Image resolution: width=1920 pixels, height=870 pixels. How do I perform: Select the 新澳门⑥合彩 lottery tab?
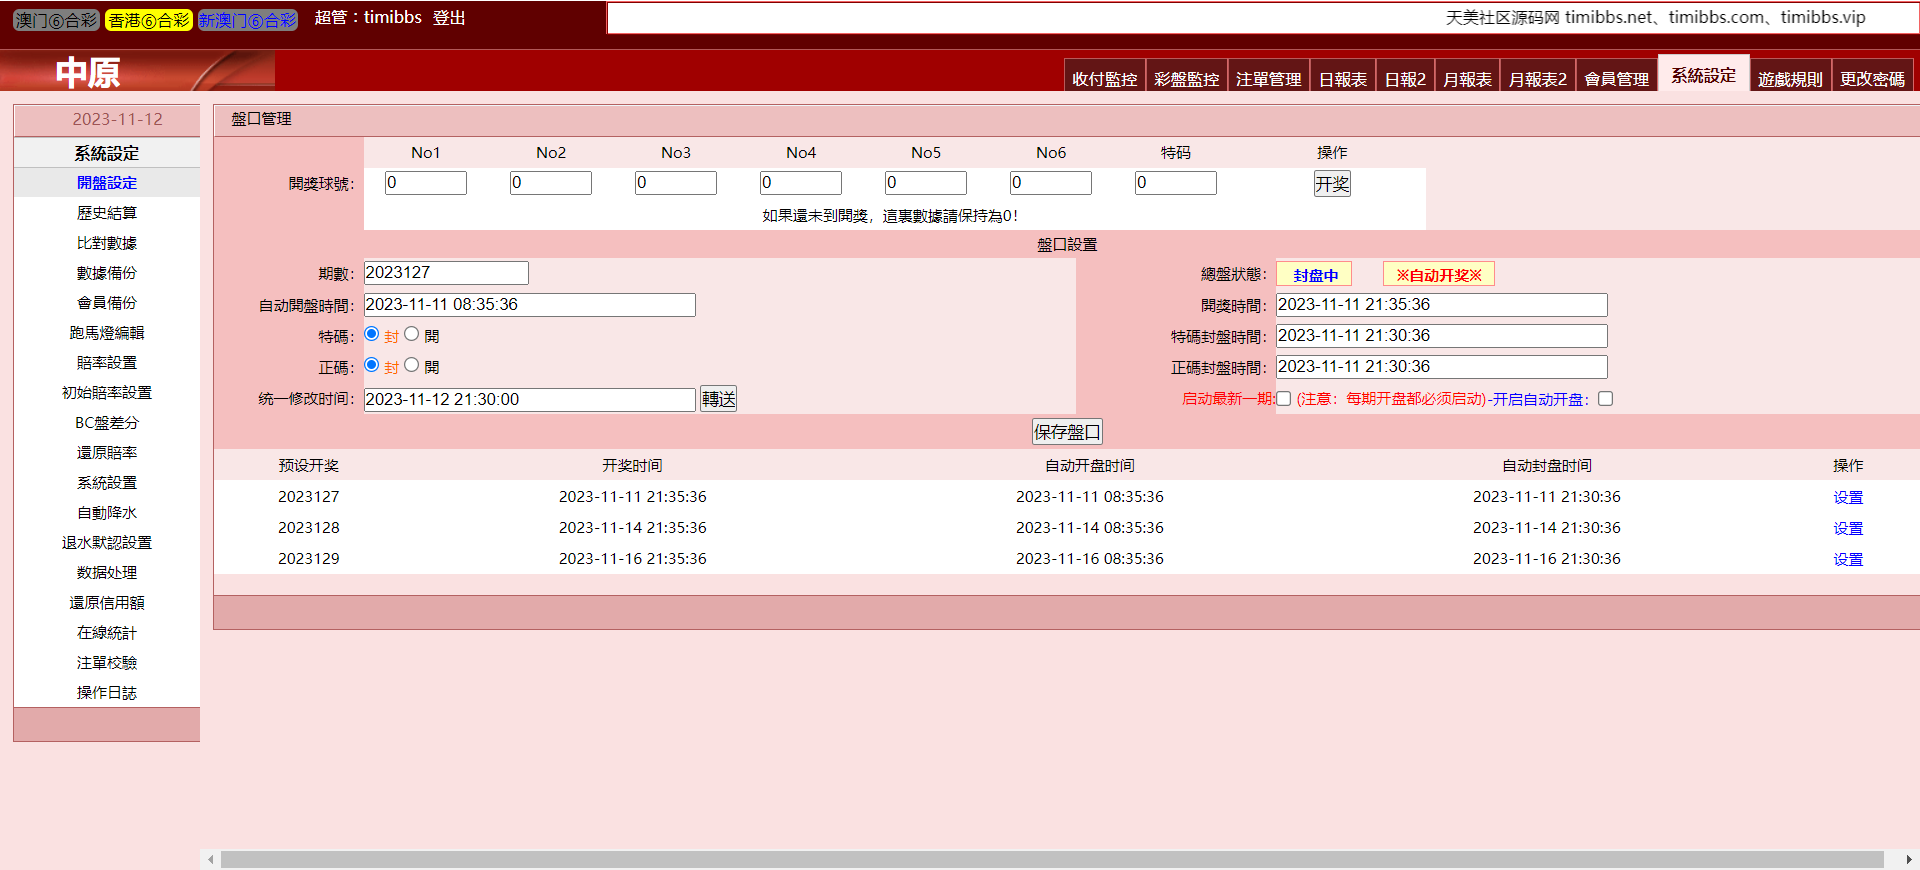pyautogui.click(x=247, y=20)
